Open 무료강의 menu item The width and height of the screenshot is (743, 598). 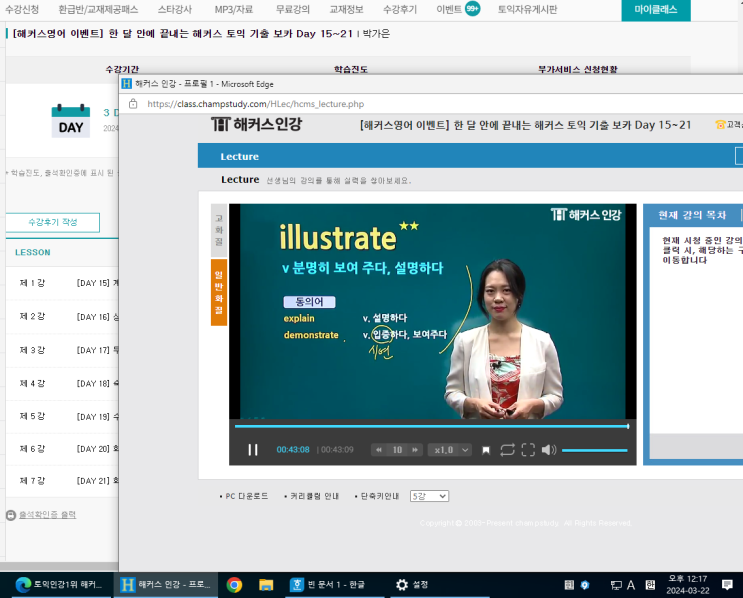tap(292, 9)
